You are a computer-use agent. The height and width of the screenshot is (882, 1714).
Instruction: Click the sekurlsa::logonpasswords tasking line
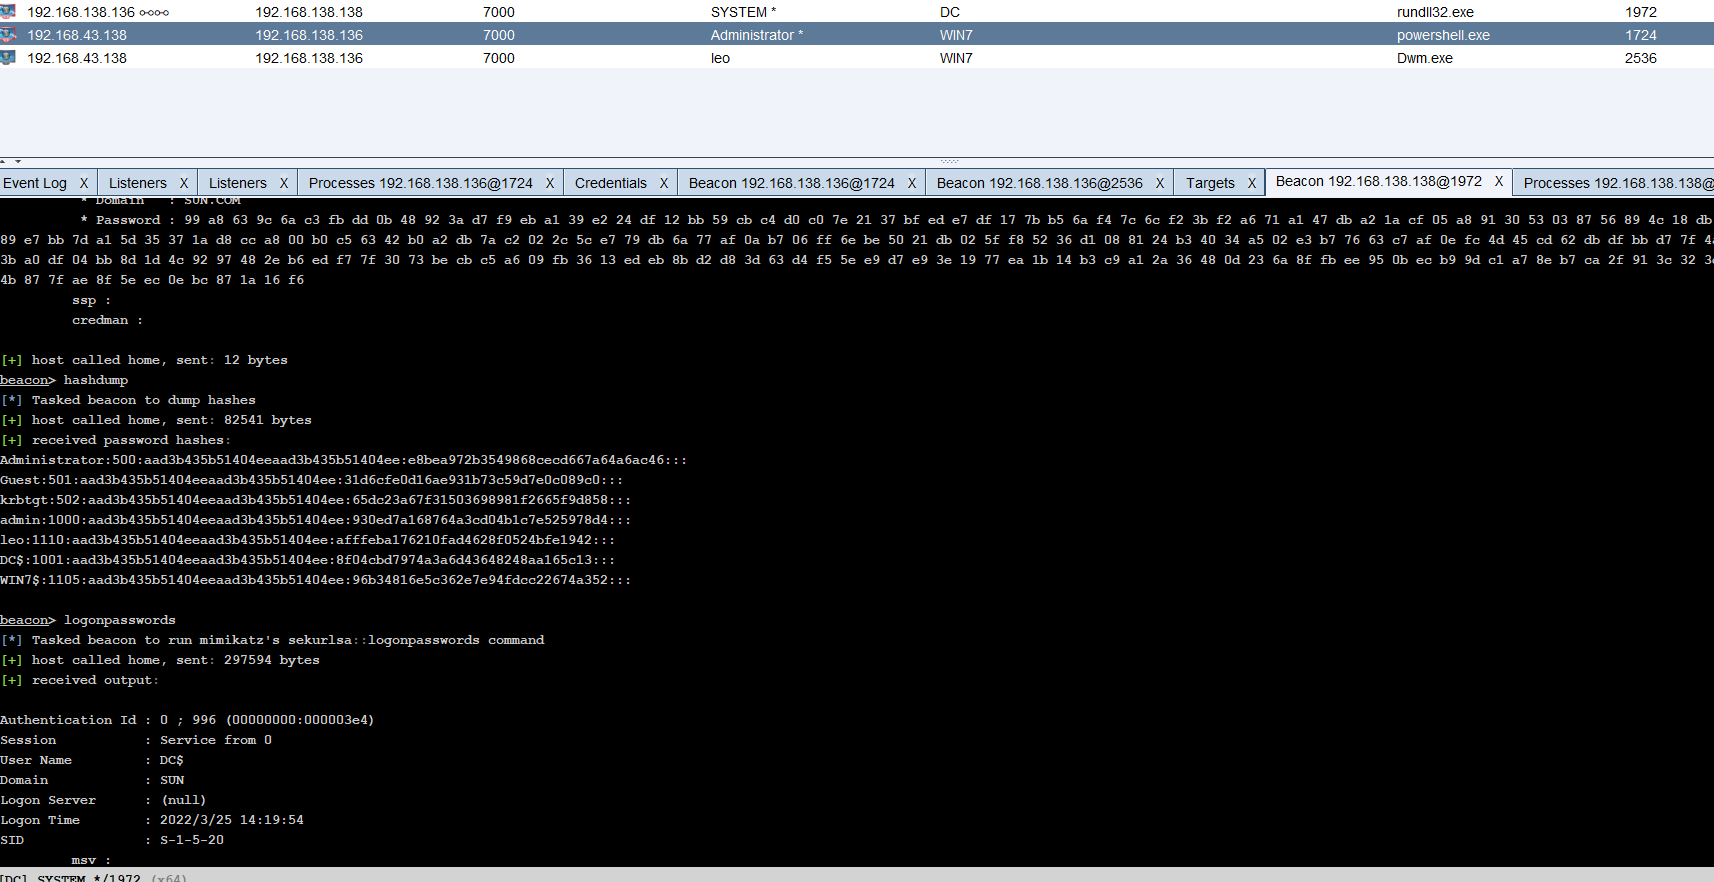tap(272, 640)
